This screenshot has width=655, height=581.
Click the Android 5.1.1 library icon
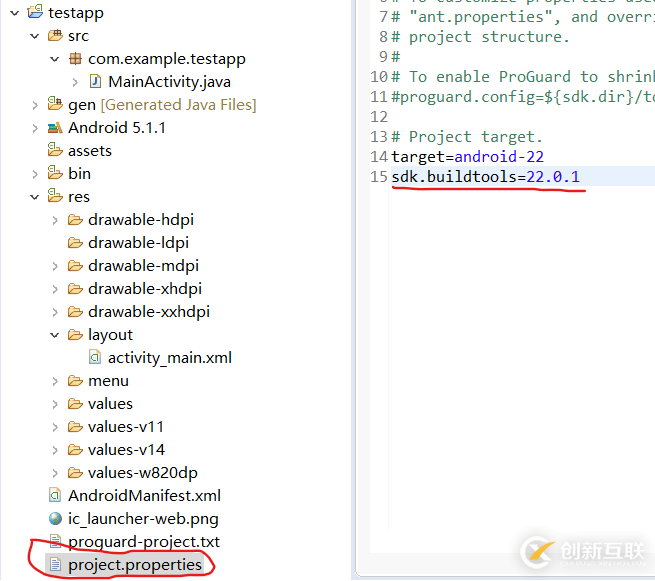[x=55, y=127]
